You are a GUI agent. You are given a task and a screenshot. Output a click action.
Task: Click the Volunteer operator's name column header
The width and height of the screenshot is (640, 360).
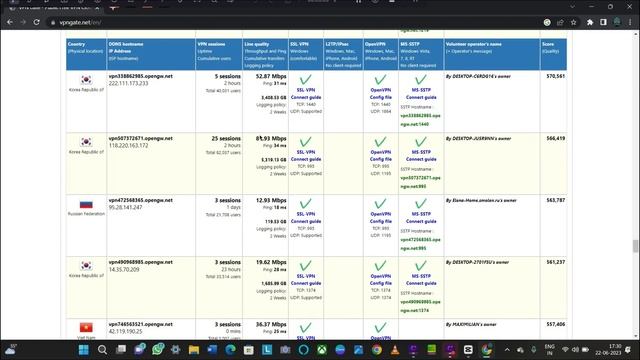click(492, 54)
